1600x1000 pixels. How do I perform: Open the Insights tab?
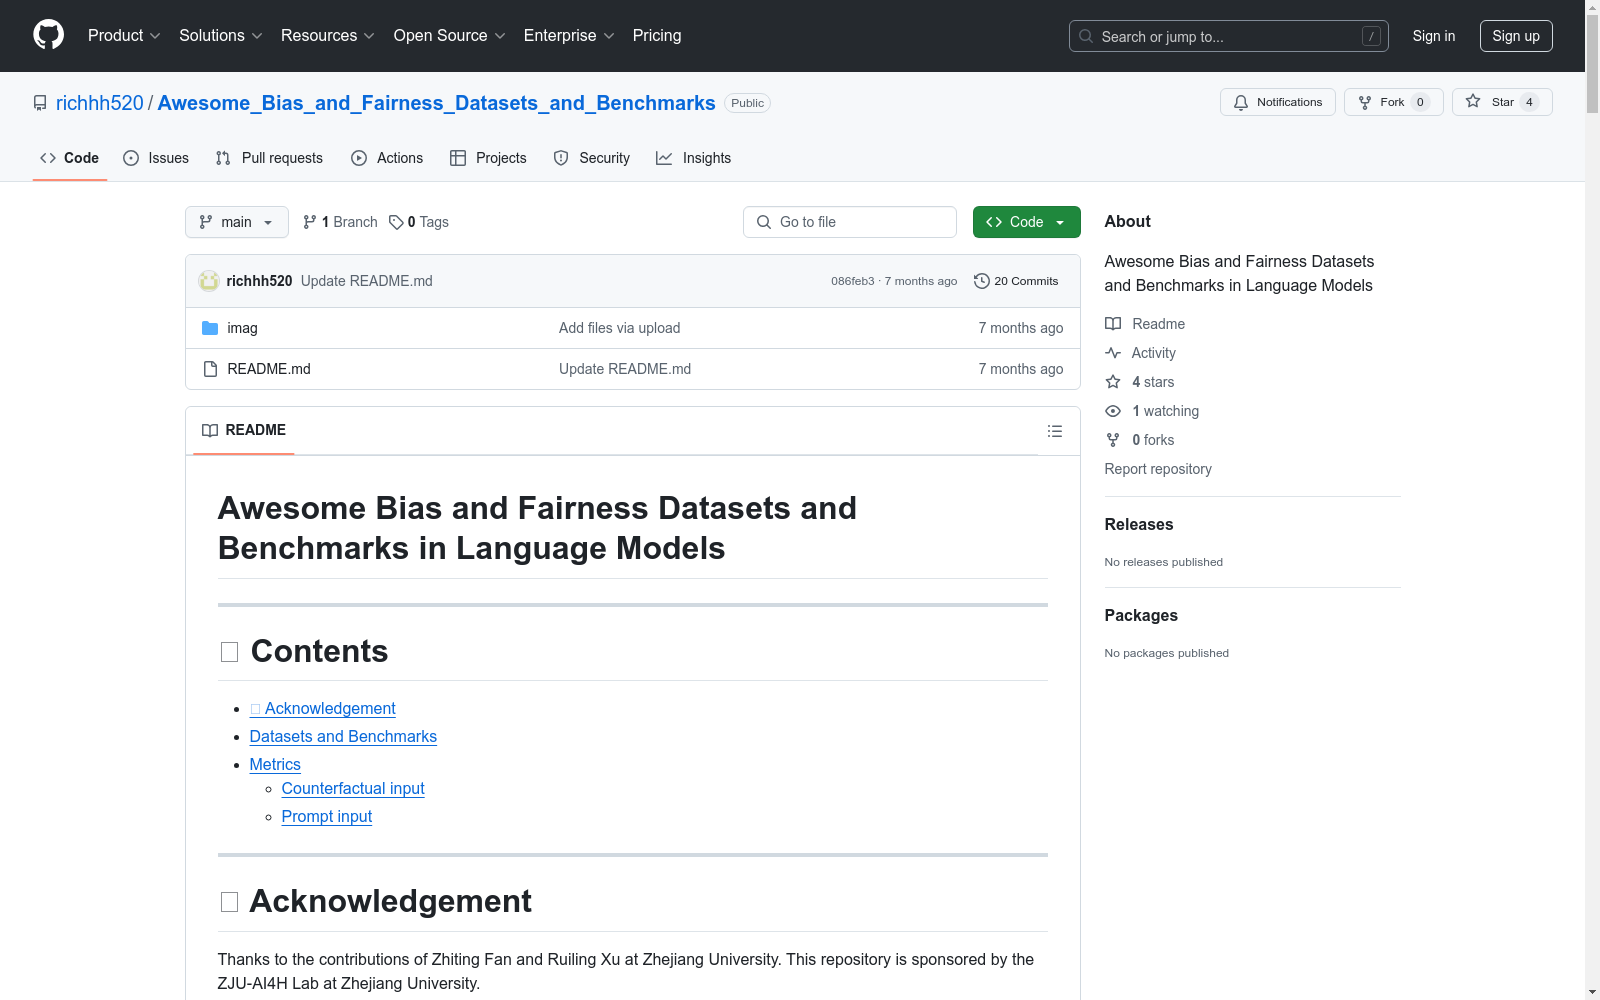click(694, 158)
